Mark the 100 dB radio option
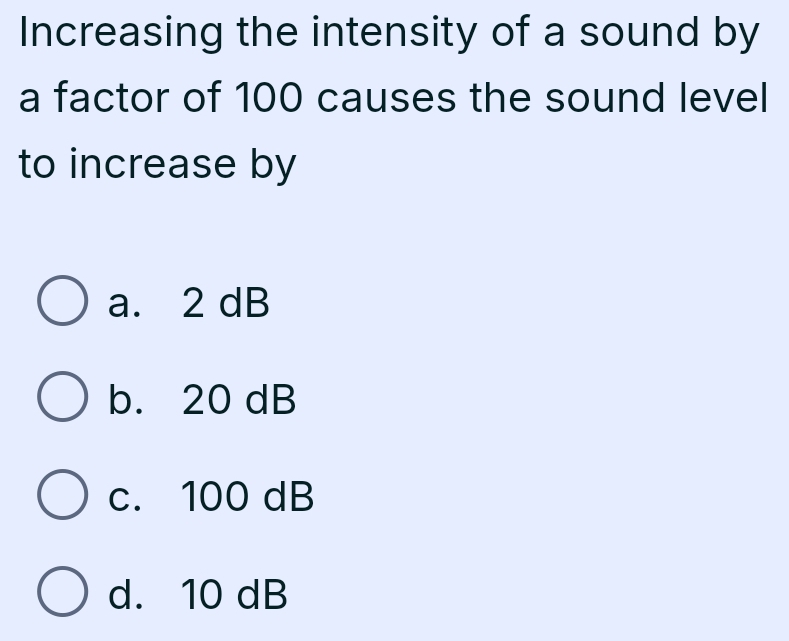 tap(62, 497)
